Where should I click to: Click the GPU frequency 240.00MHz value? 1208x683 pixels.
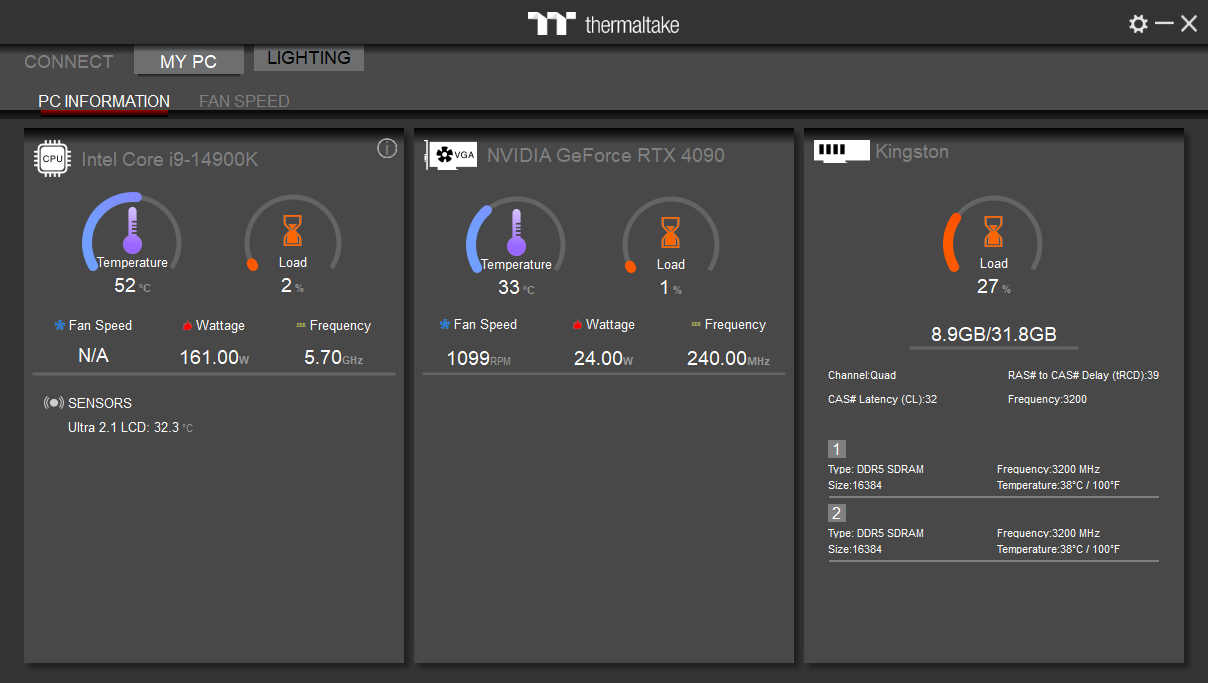(x=729, y=358)
